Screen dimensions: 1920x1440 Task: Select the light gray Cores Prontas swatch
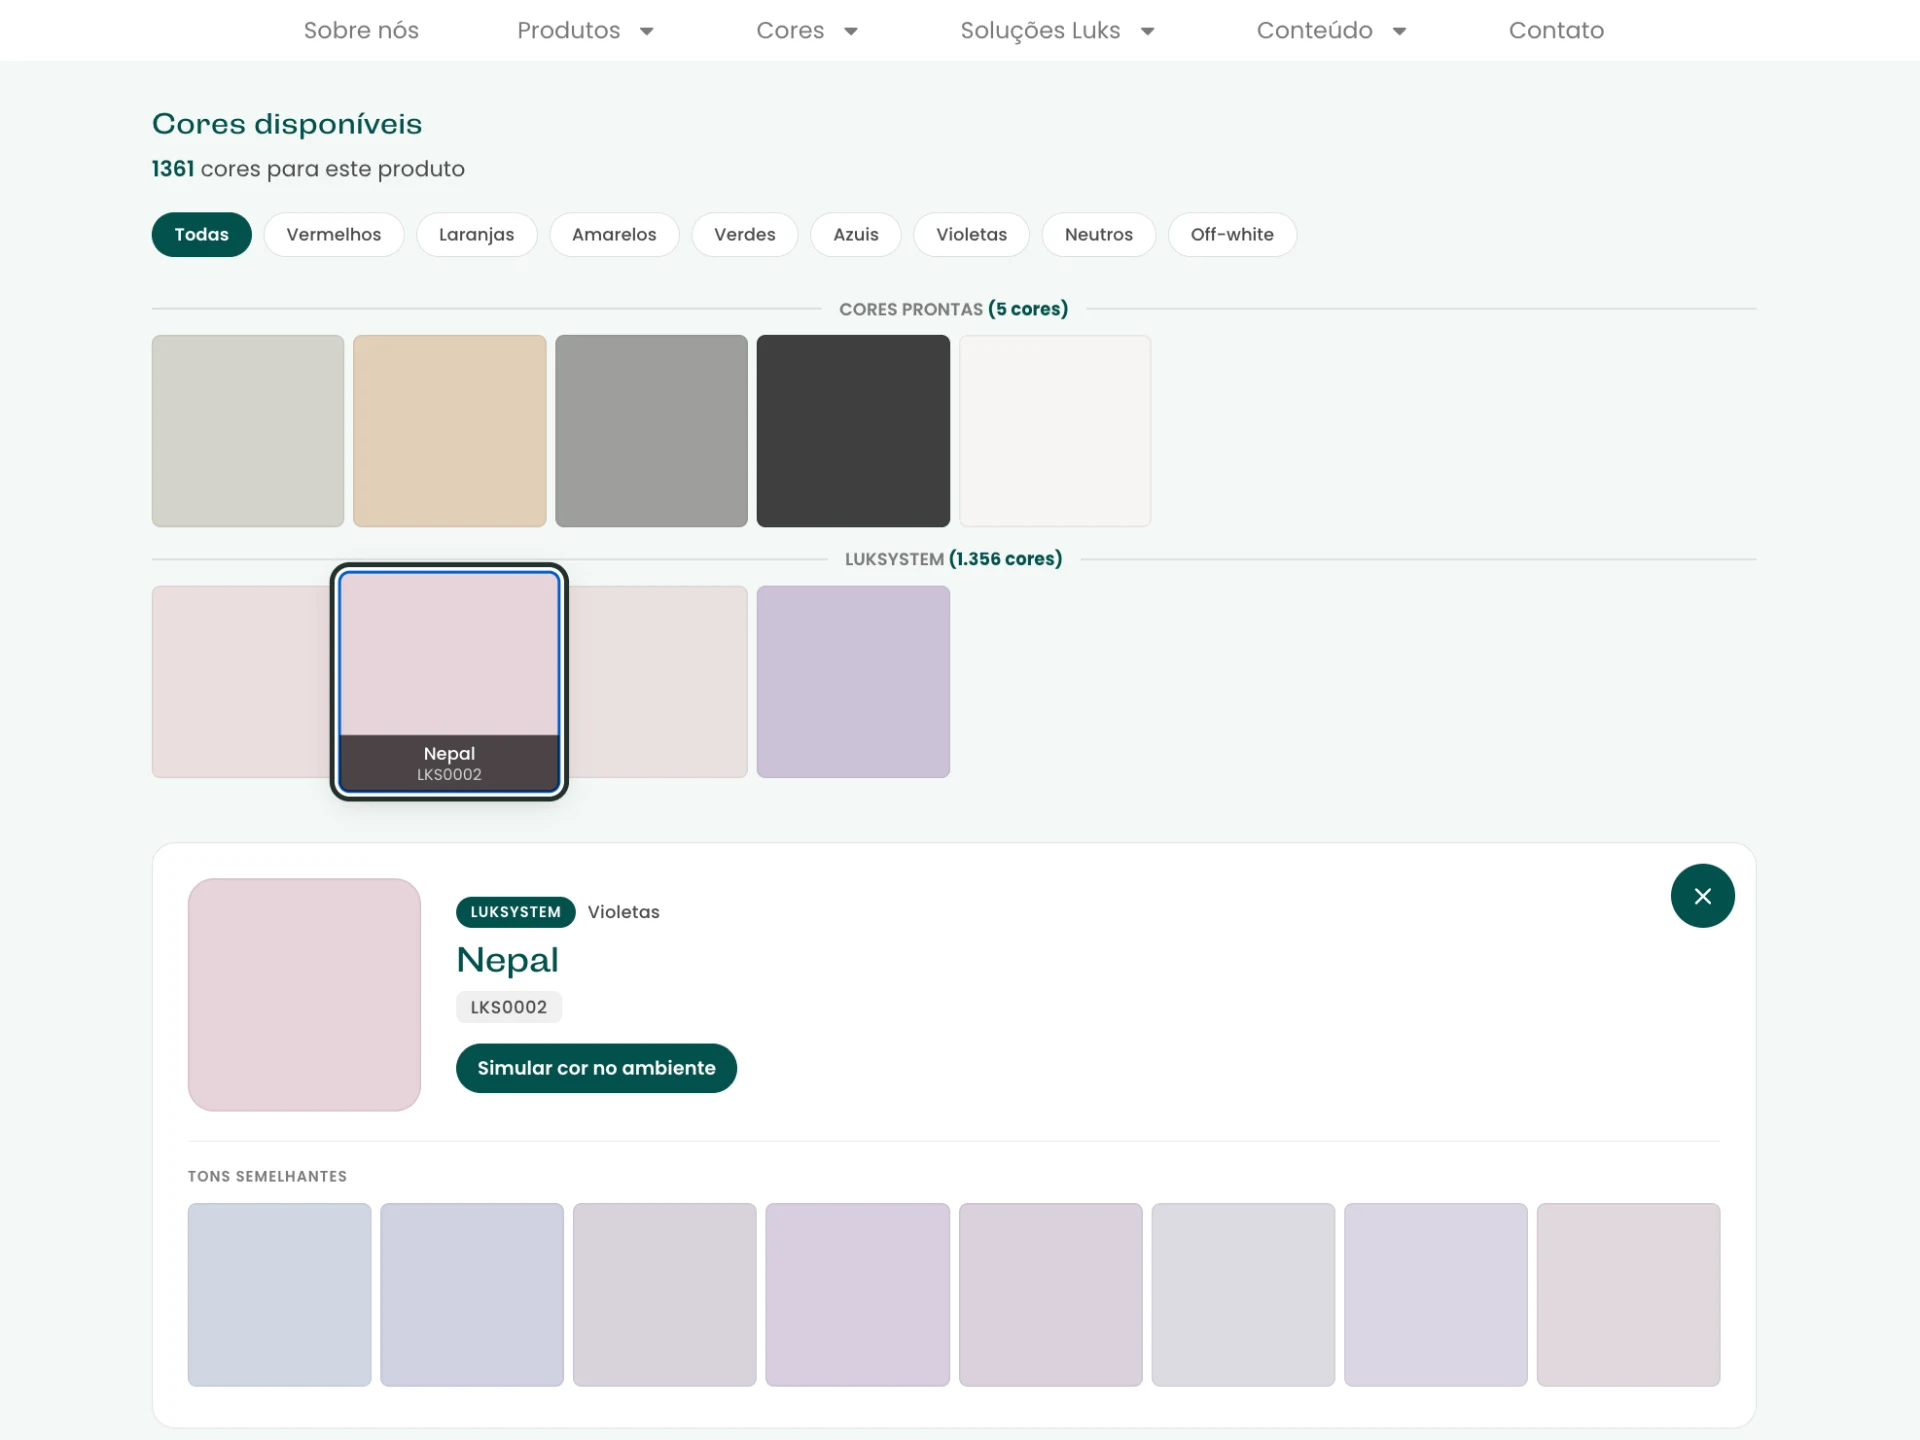248,431
